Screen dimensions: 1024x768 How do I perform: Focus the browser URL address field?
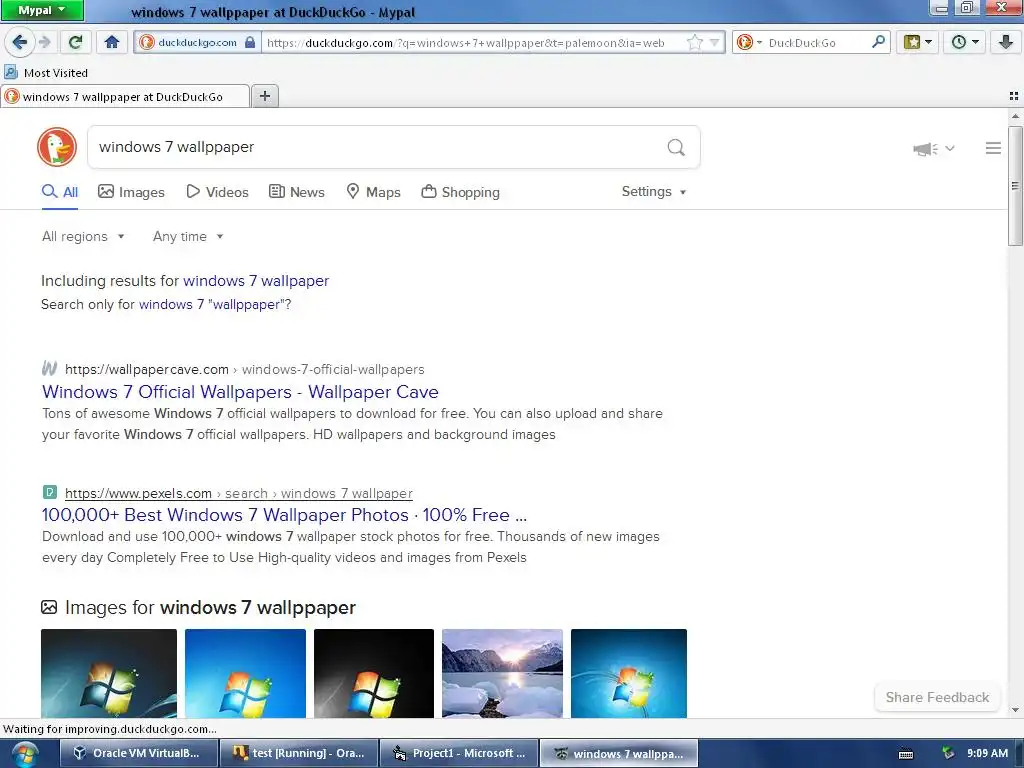tap(473, 42)
